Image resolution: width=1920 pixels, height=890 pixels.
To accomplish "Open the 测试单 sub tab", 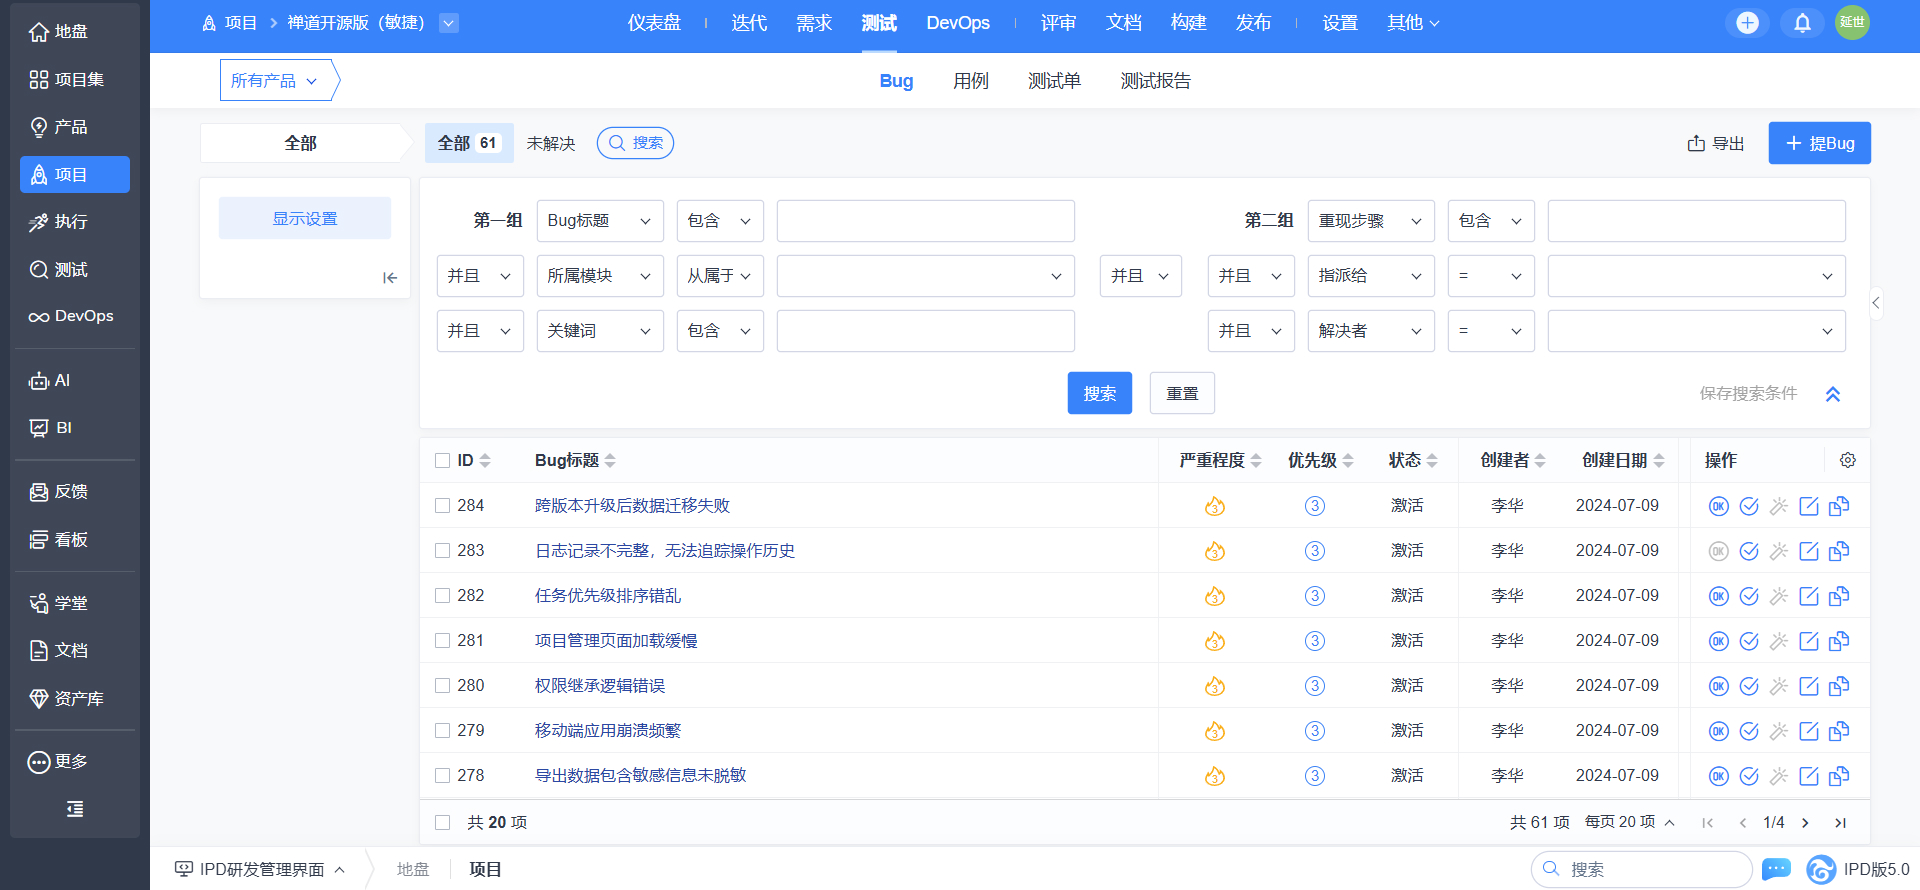I will [x=1054, y=81].
